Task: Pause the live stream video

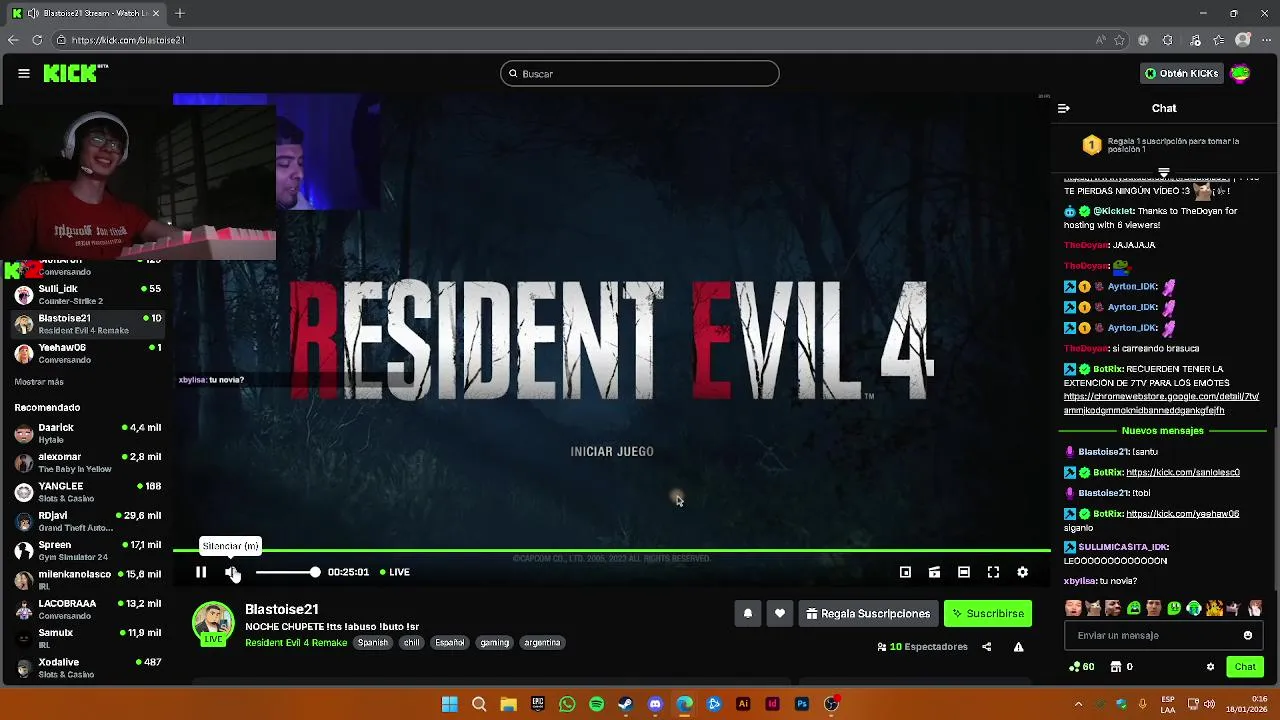Action: point(200,572)
